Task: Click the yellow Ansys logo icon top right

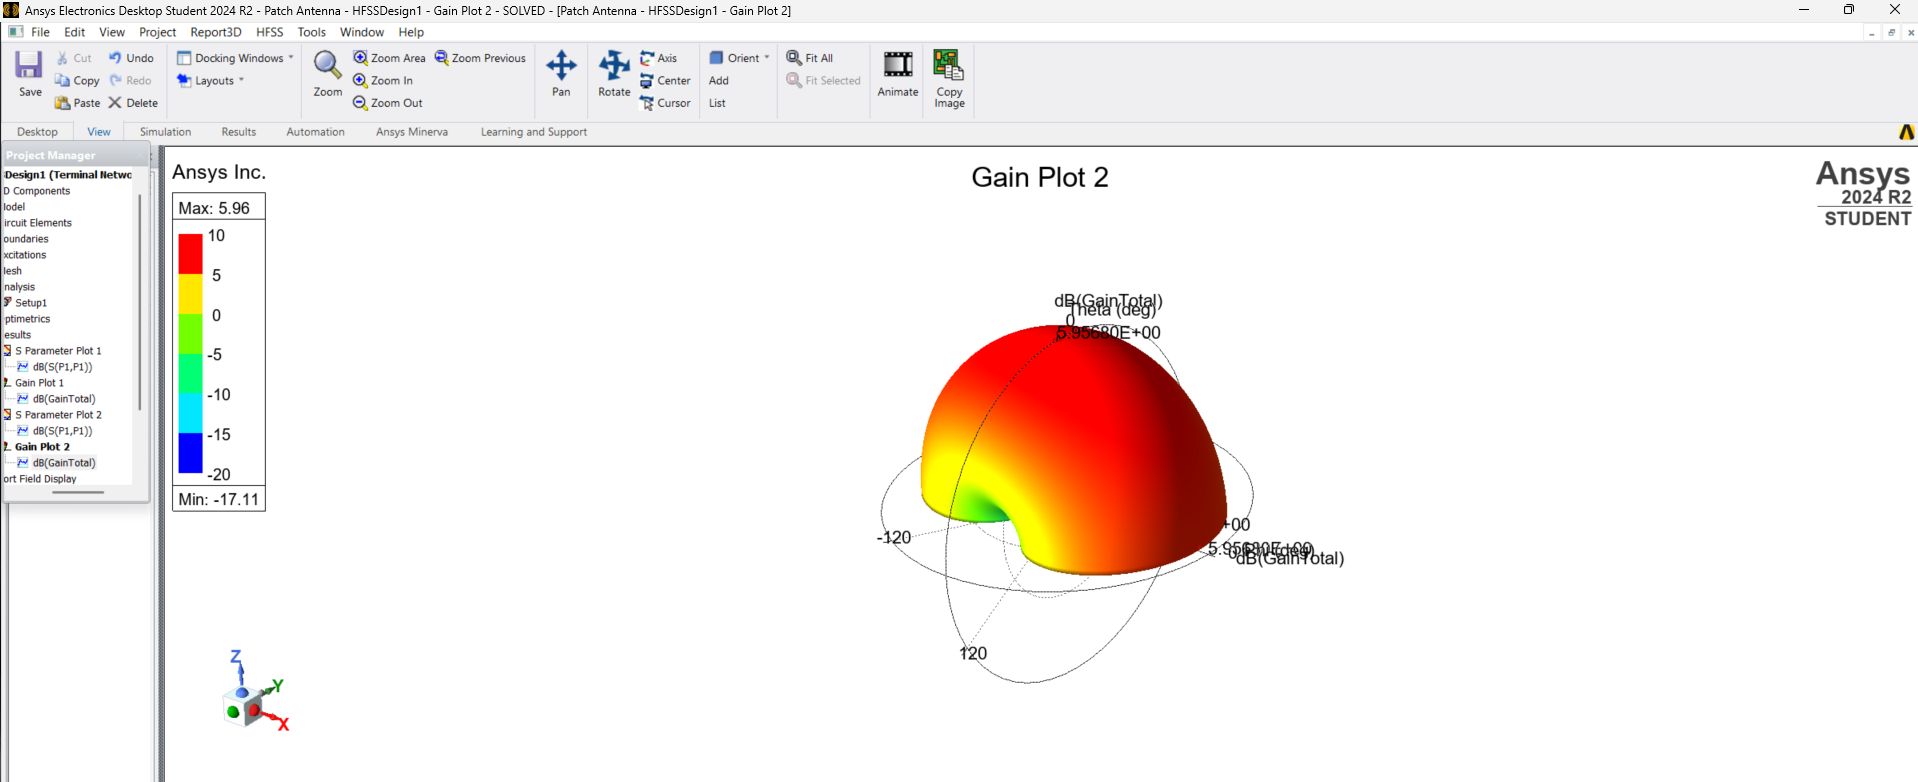Action: coord(1906,132)
